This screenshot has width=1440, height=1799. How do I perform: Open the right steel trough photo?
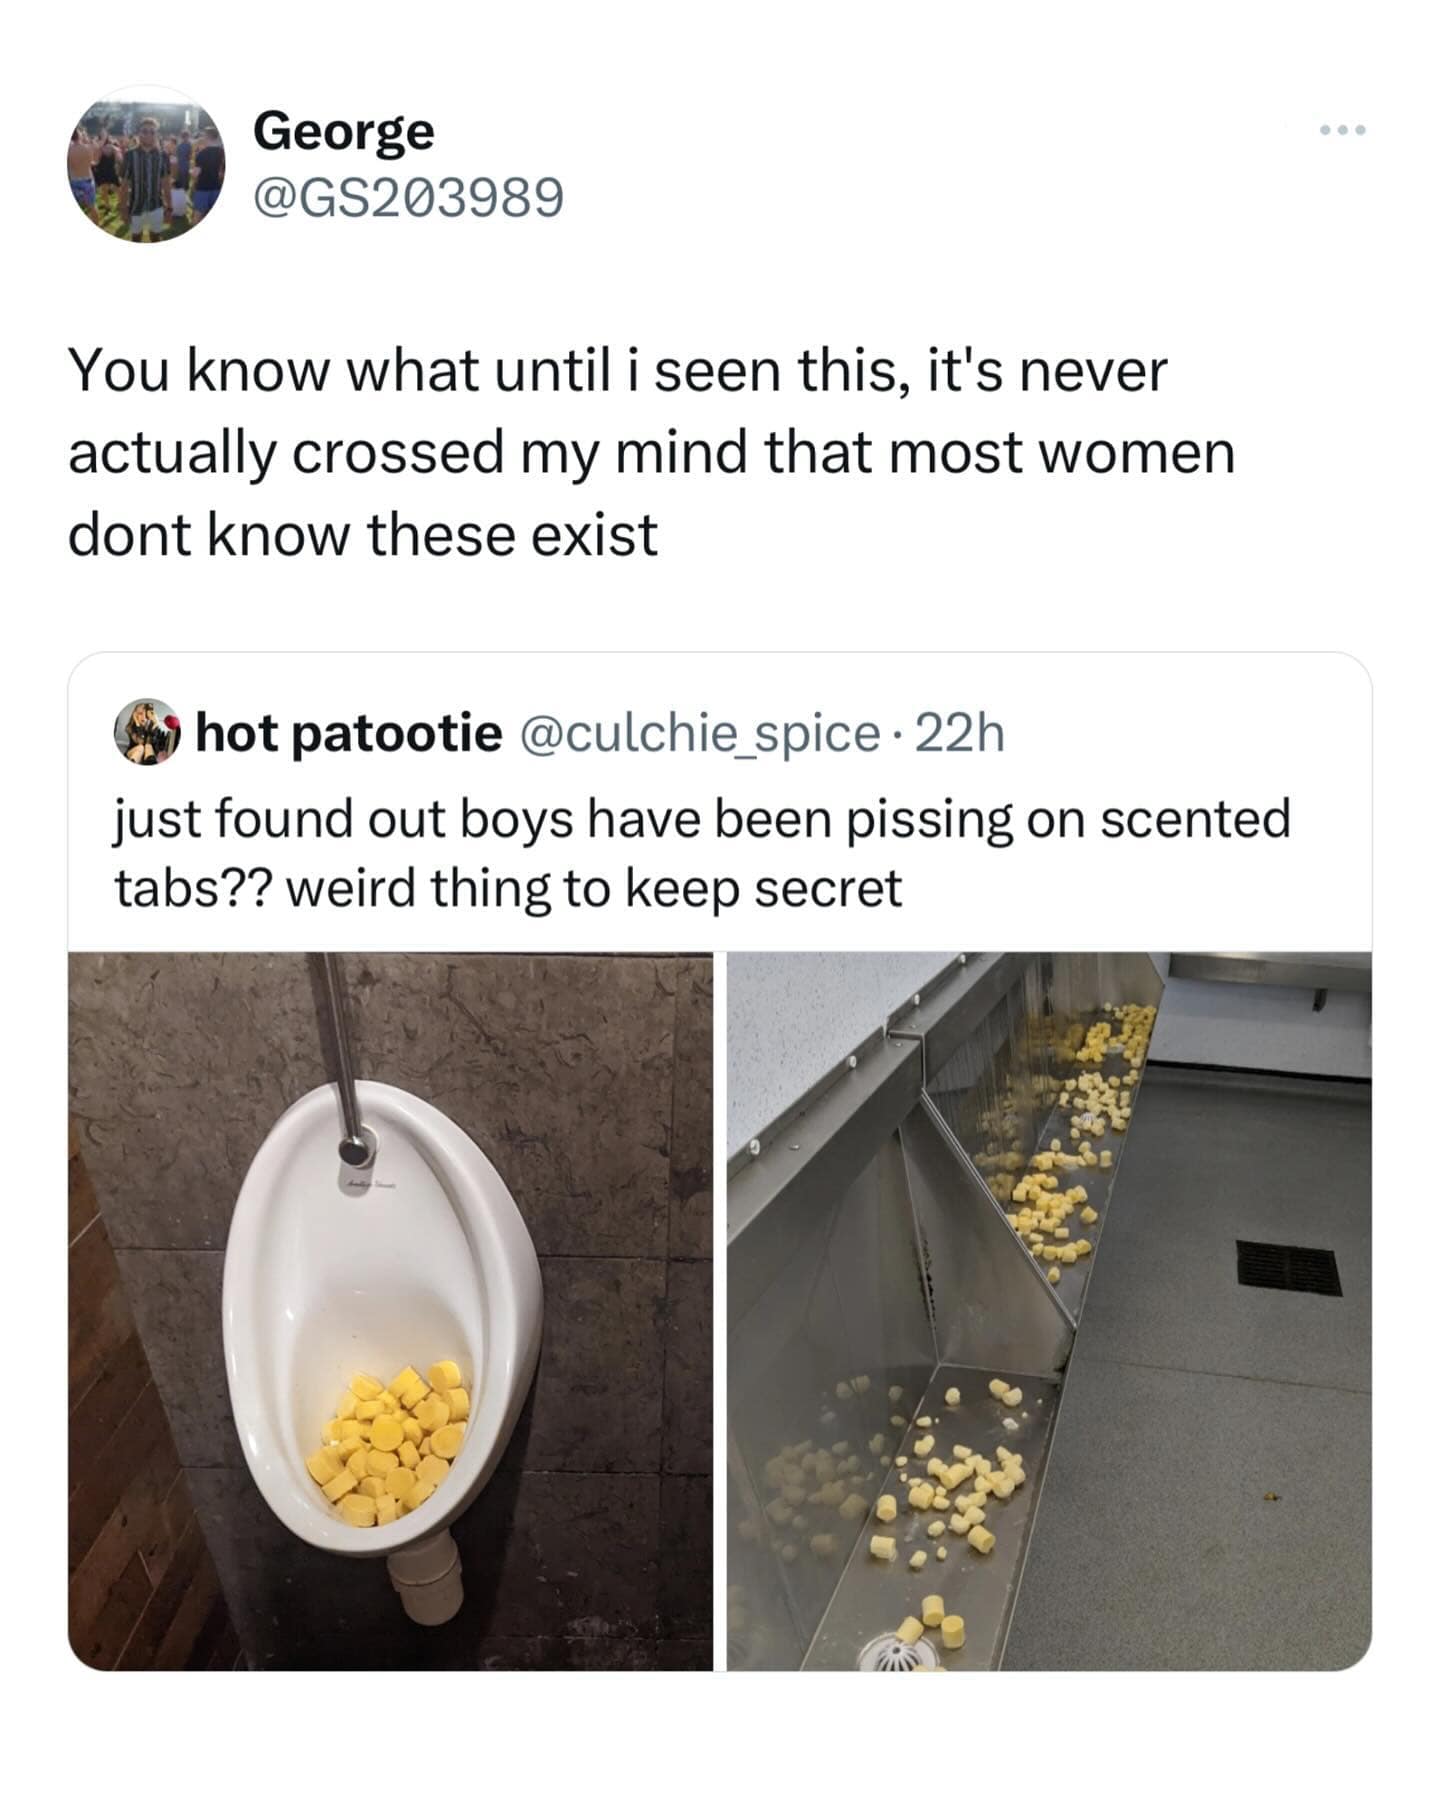click(x=1048, y=1310)
